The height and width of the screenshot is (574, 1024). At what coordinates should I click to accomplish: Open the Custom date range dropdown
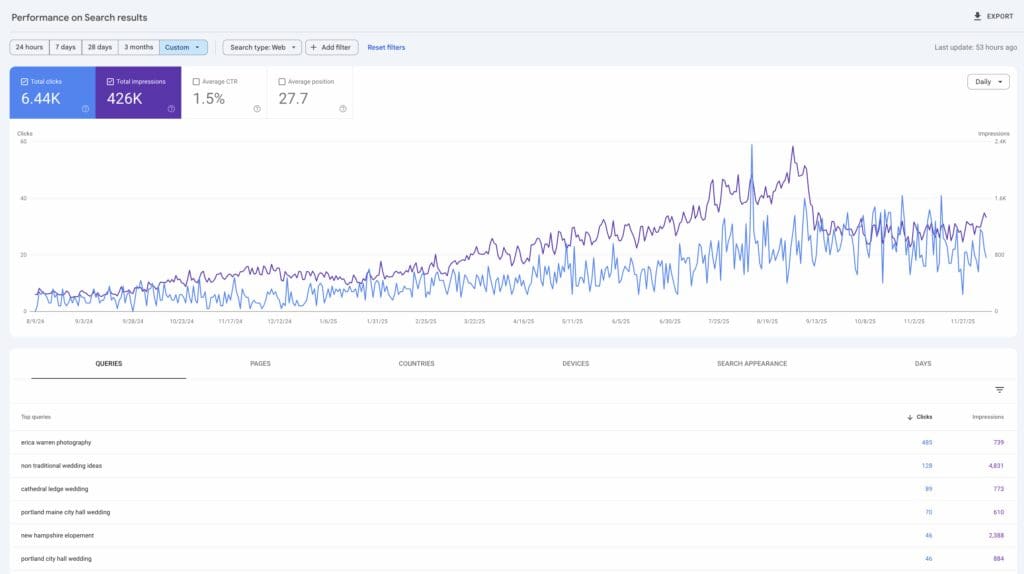(183, 47)
